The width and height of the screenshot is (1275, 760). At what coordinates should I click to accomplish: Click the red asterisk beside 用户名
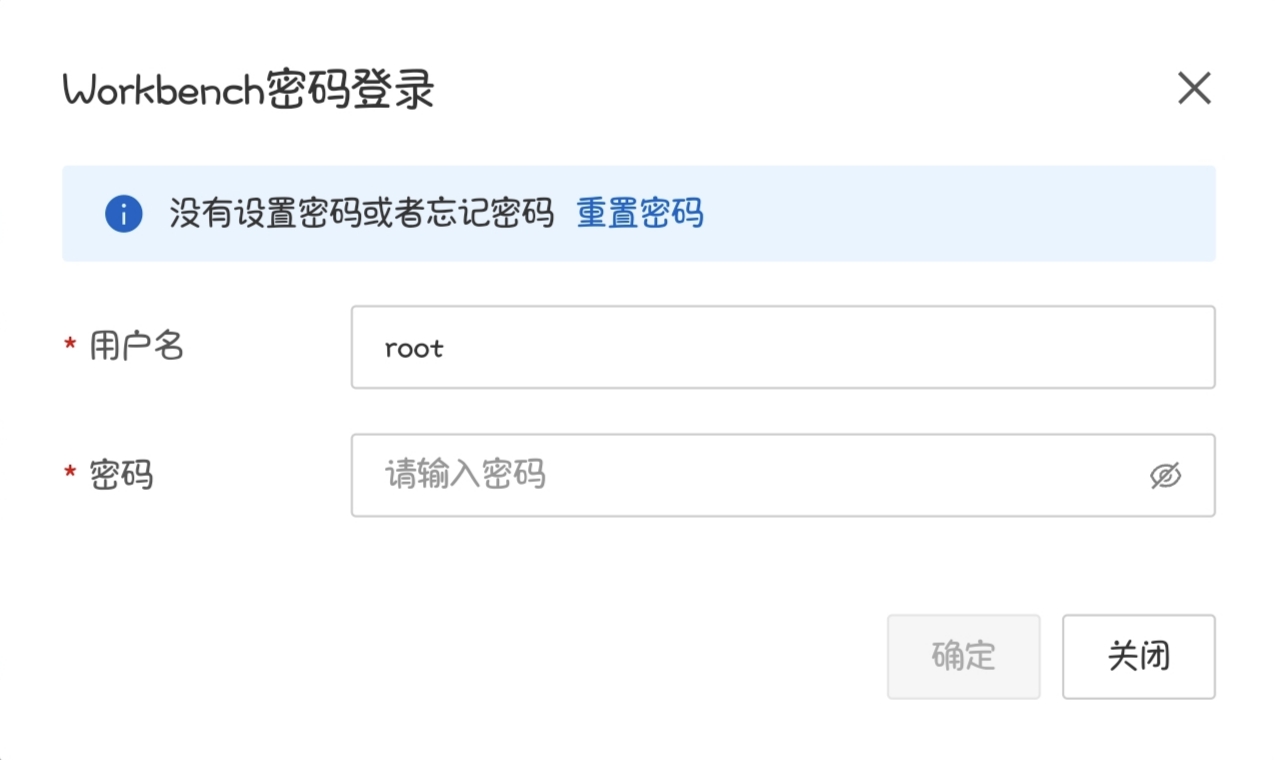click(70, 346)
